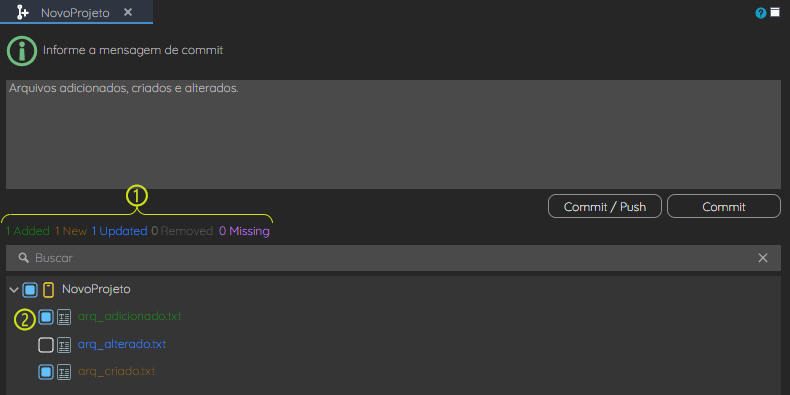Toggle the NovoProjeto root checkbox
This screenshot has width=790, height=395.
click(x=30, y=290)
